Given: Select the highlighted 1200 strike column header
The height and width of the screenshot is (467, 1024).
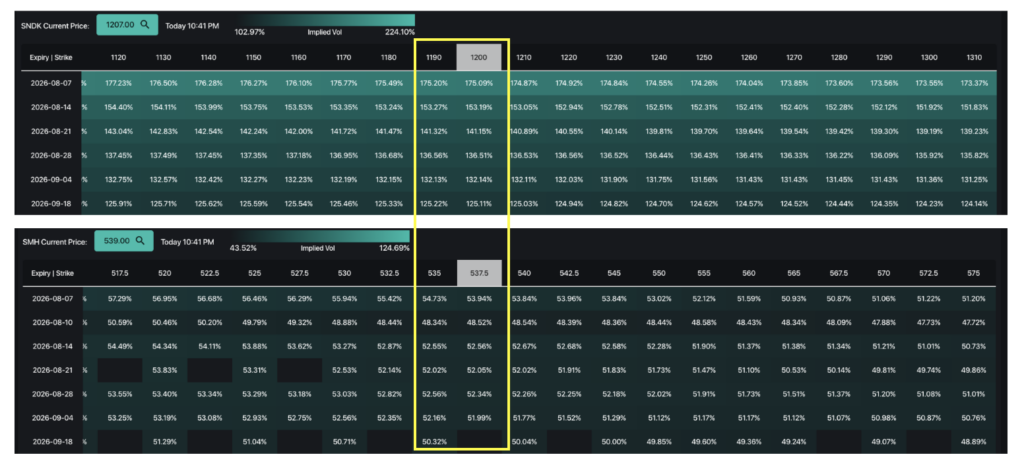Looking at the screenshot, I should pos(479,57).
